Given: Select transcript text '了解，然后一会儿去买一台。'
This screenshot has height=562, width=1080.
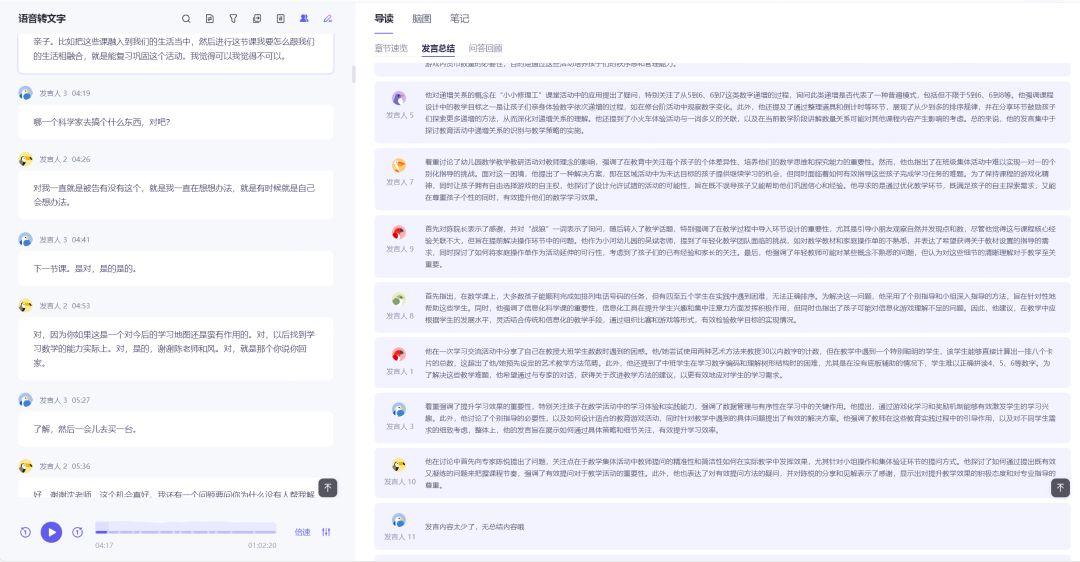Looking at the screenshot, I should (85, 429).
